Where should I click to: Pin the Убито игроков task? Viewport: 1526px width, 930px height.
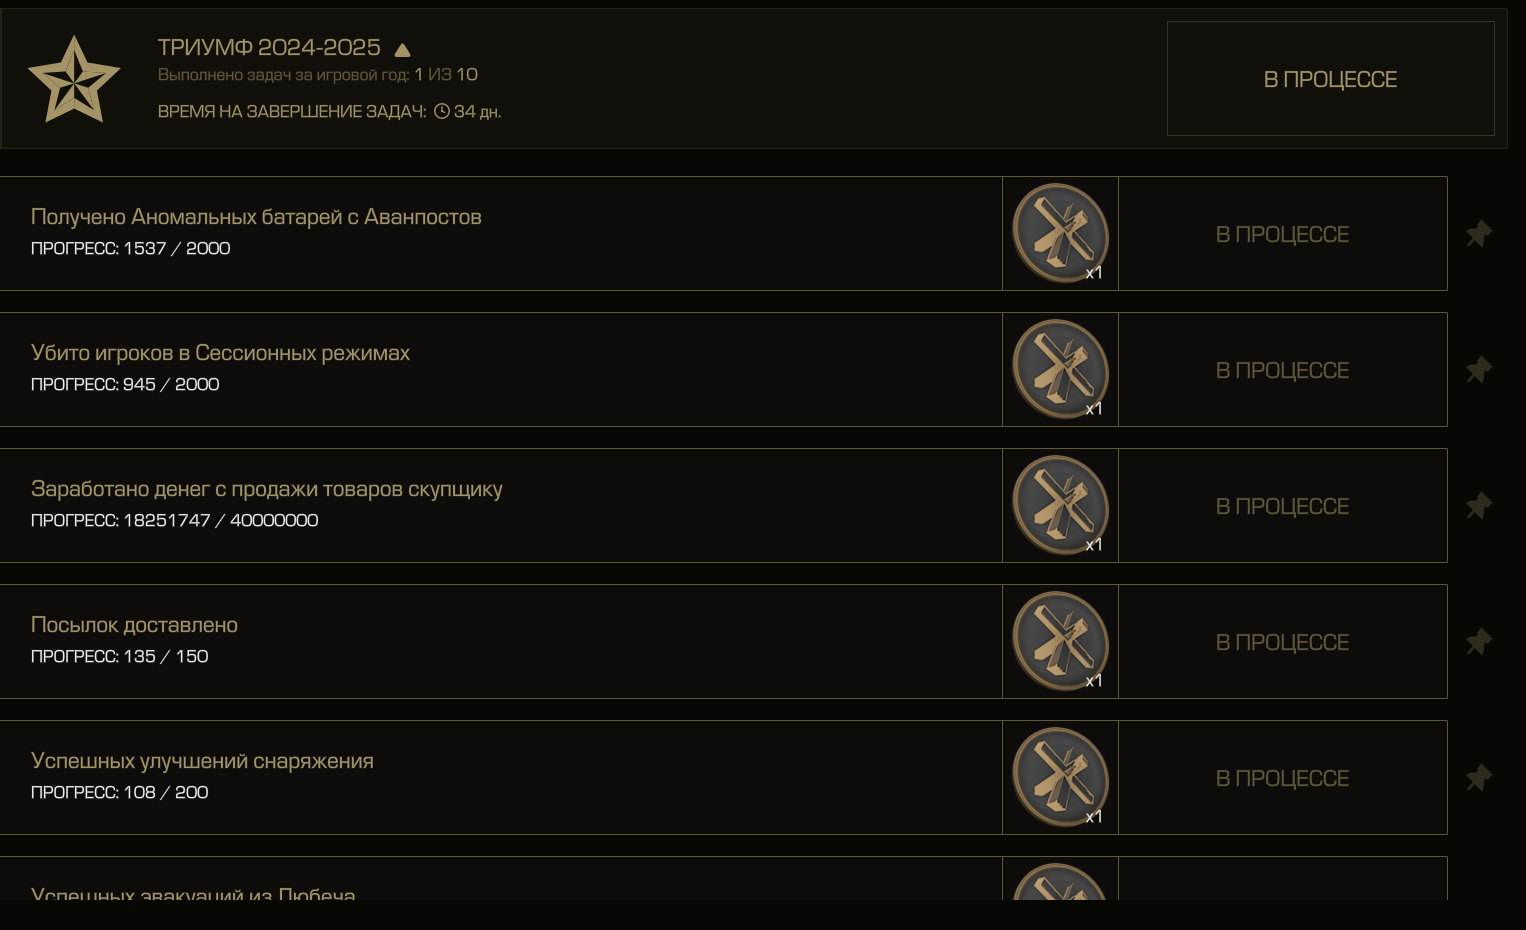[1478, 370]
